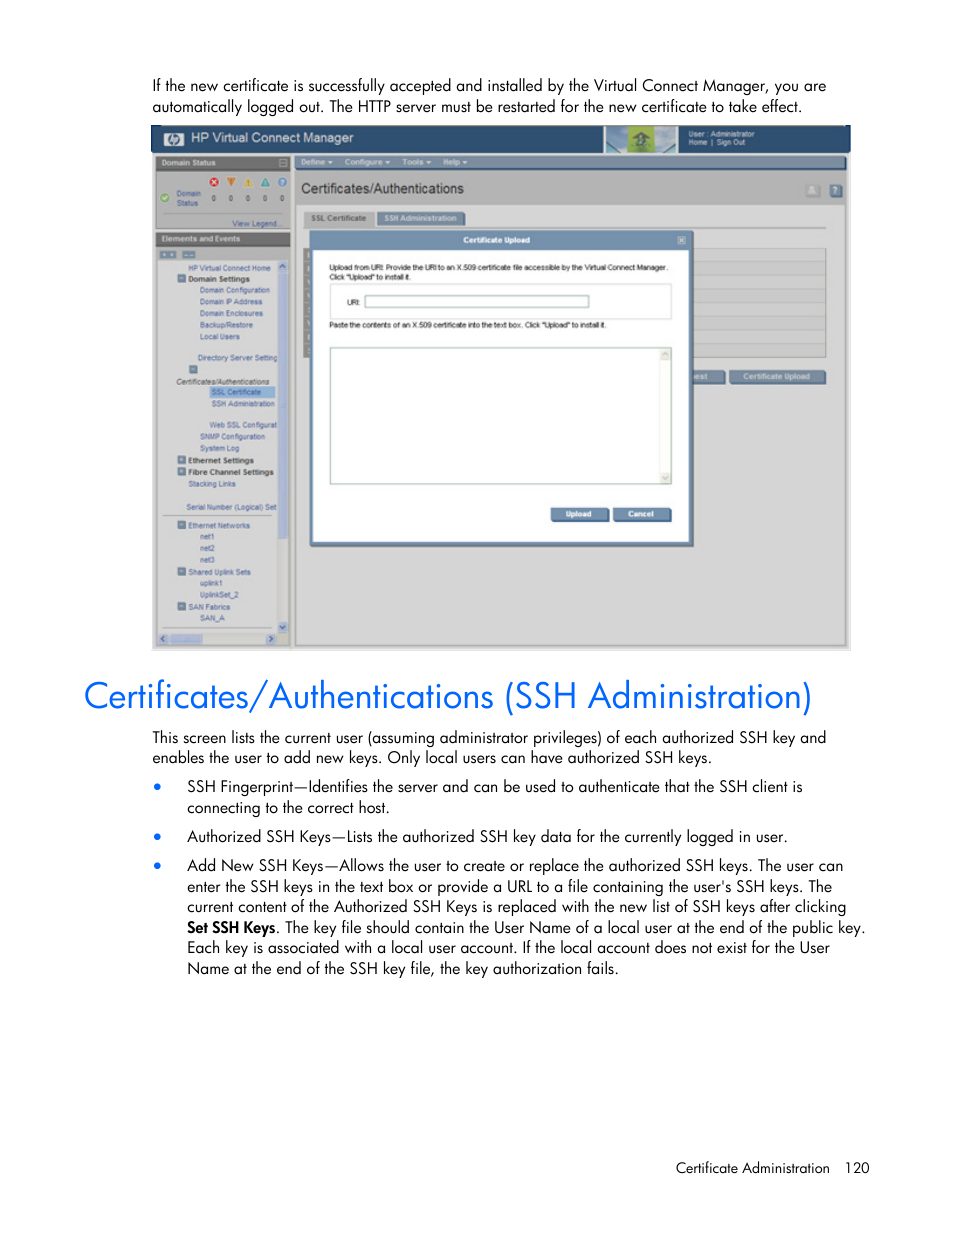Screen dimensions: 954x1235
Task: Click the text box scrollbar down arrow
Action: coord(666,478)
